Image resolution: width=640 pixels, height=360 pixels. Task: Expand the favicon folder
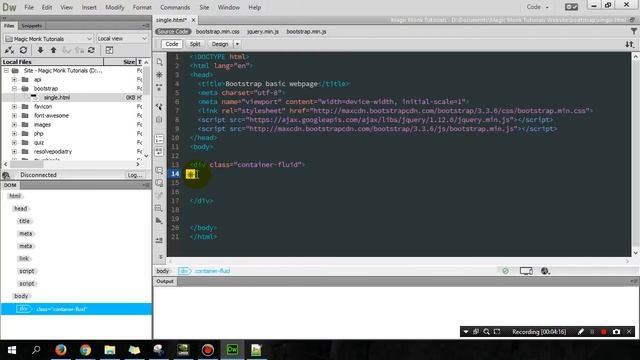[14, 107]
